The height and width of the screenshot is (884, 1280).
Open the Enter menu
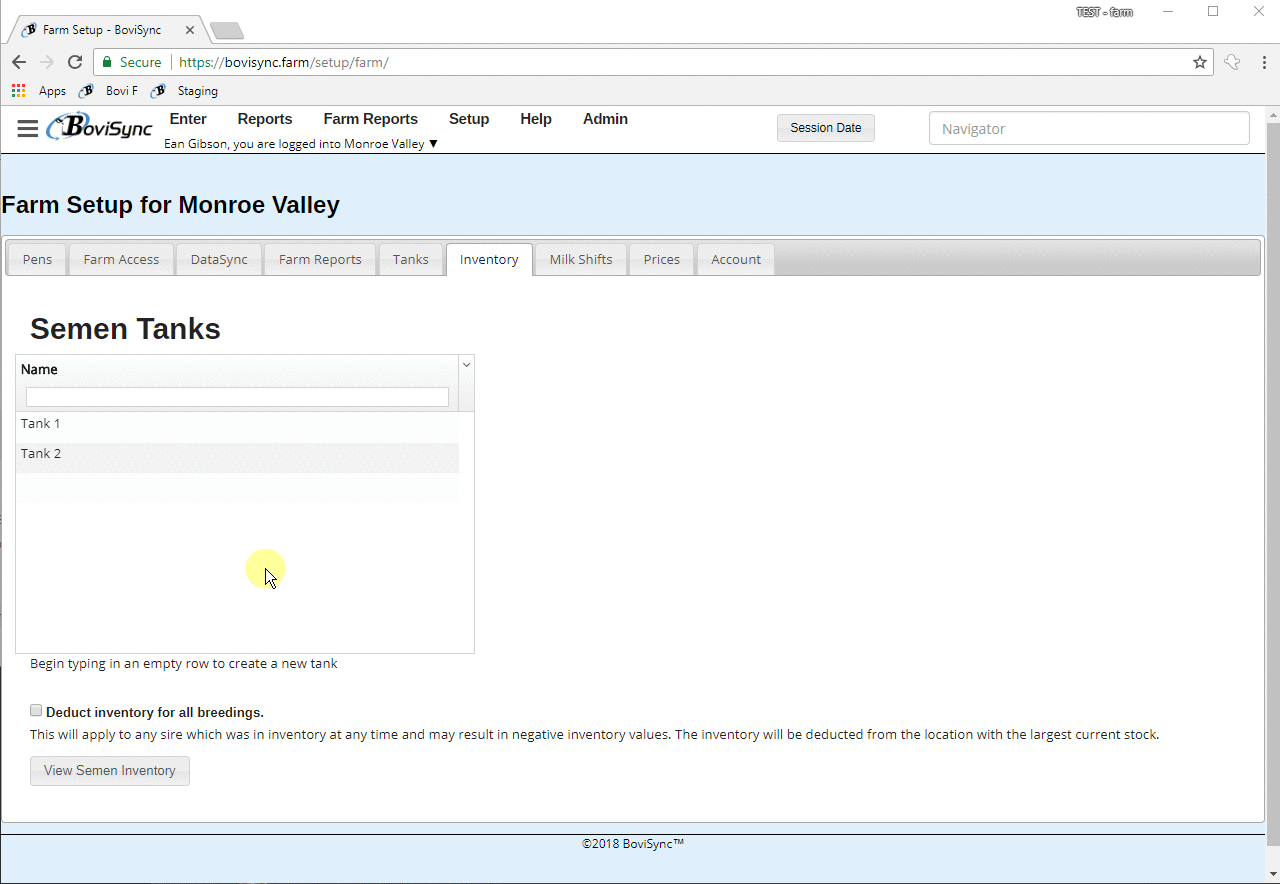[188, 119]
